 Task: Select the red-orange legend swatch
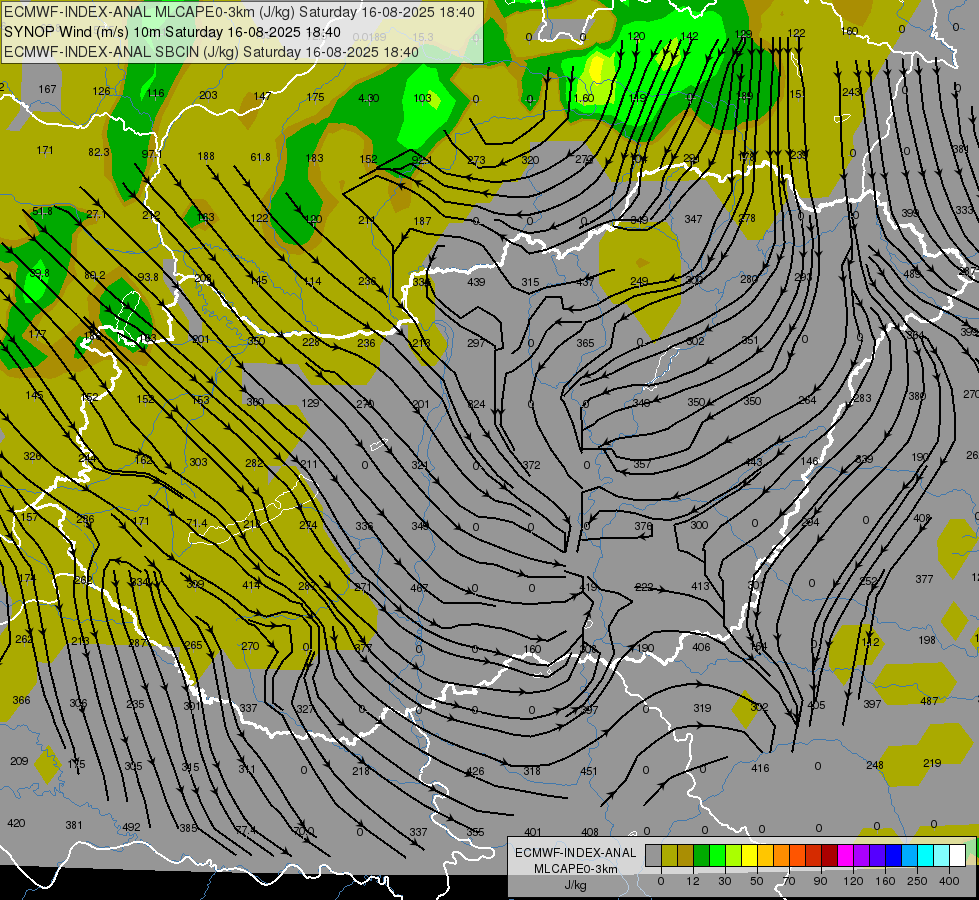(798, 856)
